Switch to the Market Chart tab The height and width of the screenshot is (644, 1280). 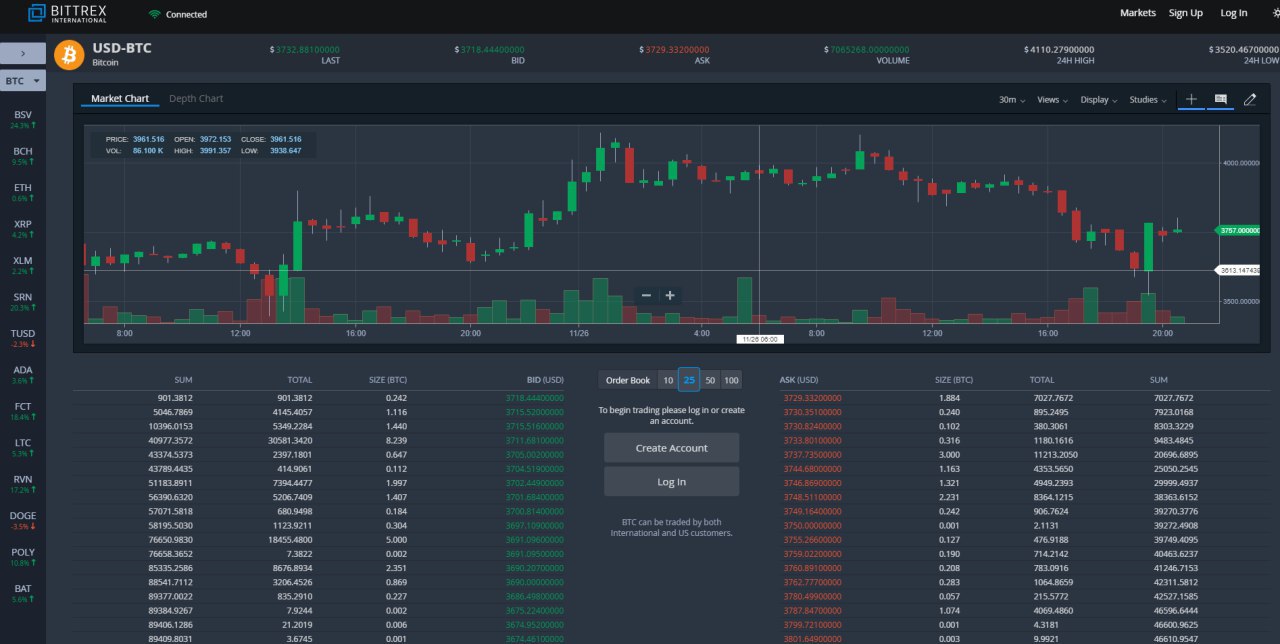pos(120,99)
